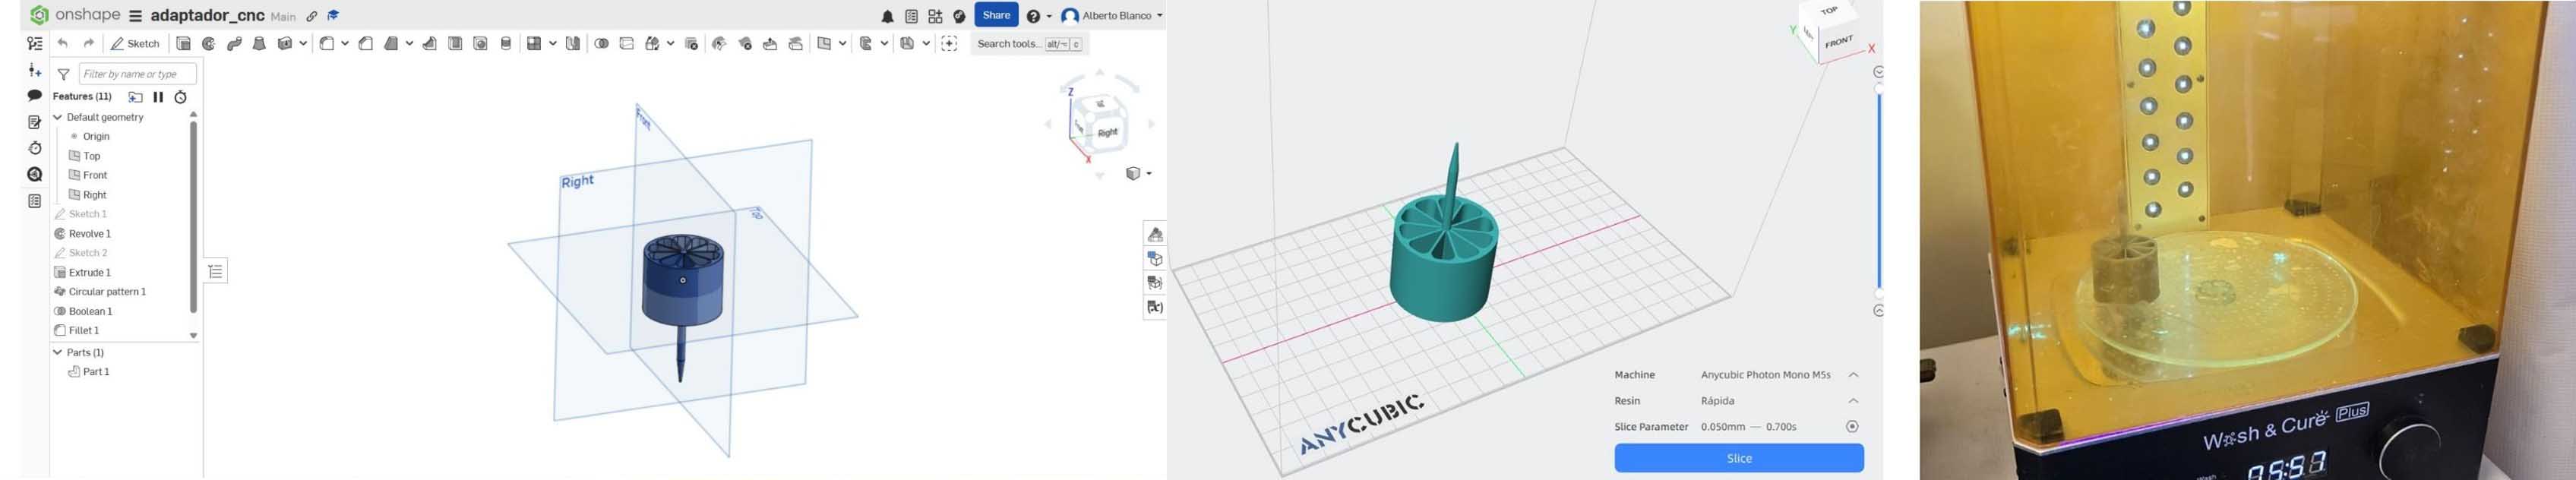
Task: Select Circular pattern 1 in feature list
Action: (107, 292)
